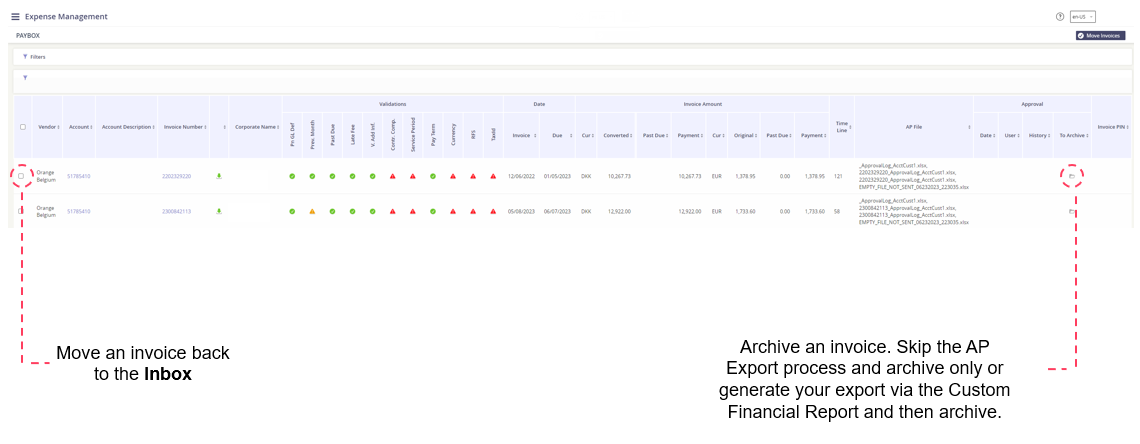Open Contr. Comp. alert for invoice 2202329220
This screenshot has height=444, width=1140.
click(393, 176)
